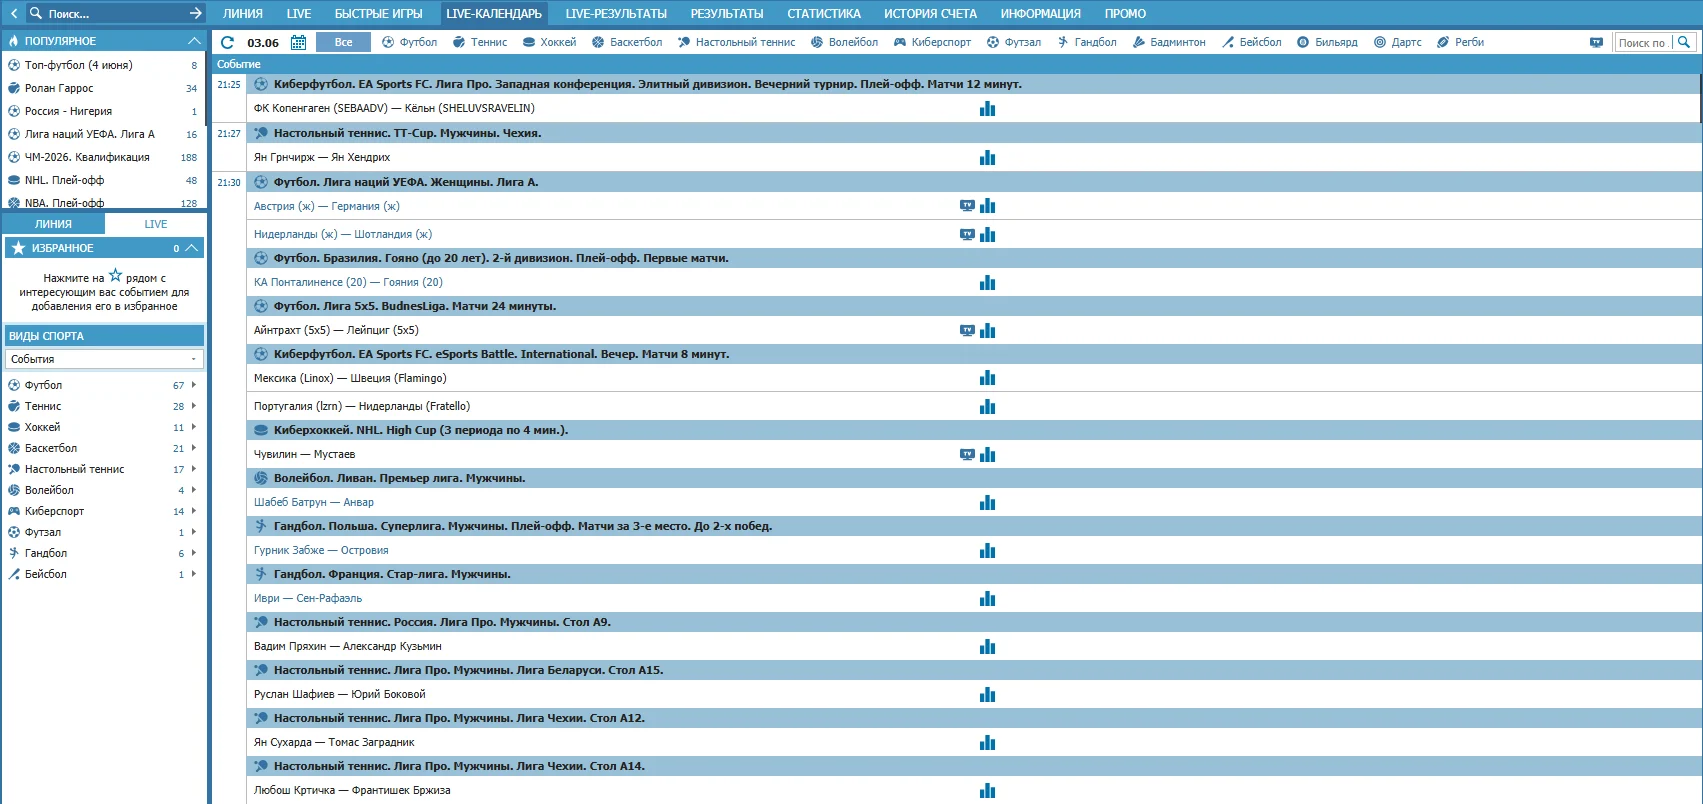Open statistics icon for Ян Грнчирж match
1703x804 pixels.
click(987, 158)
